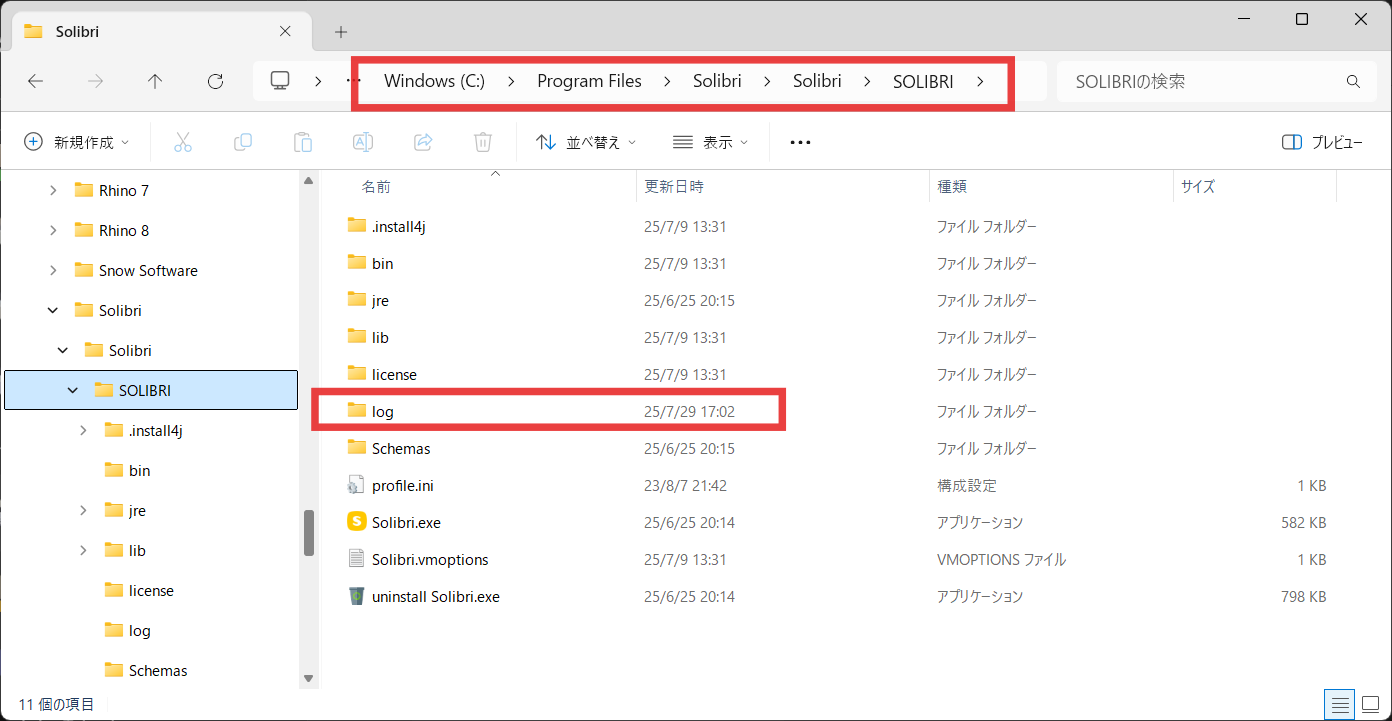
Task: Open the three-dot more options menu
Action: point(800,143)
